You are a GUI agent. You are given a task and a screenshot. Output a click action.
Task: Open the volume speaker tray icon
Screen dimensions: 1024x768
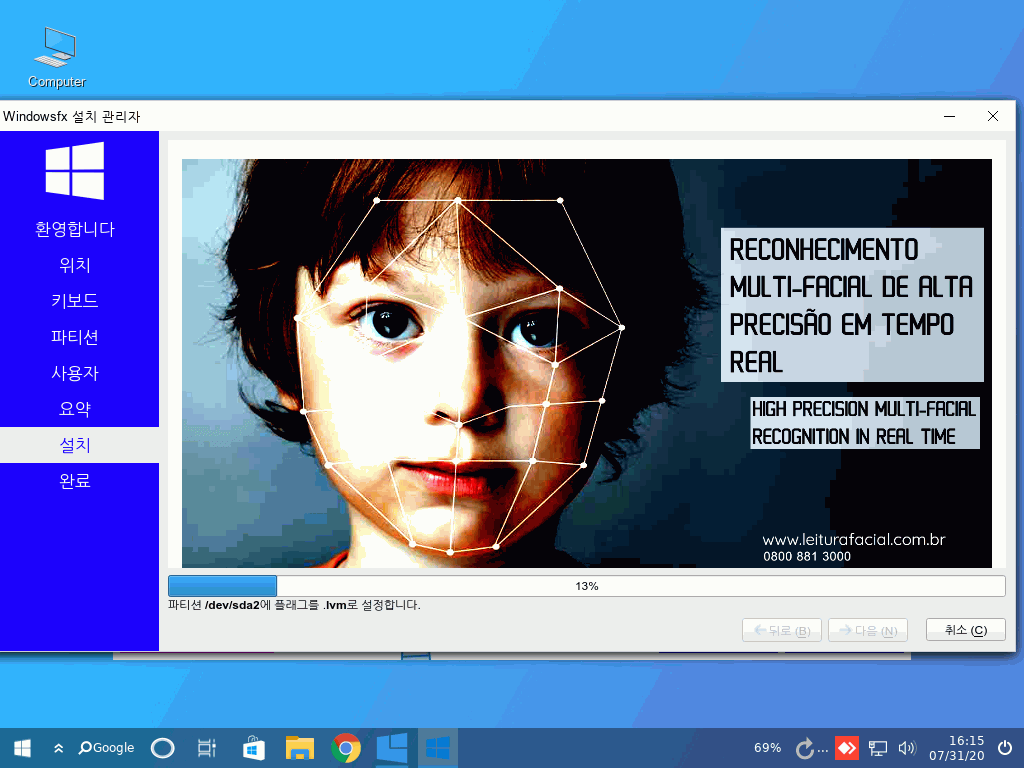coord(907,748)
